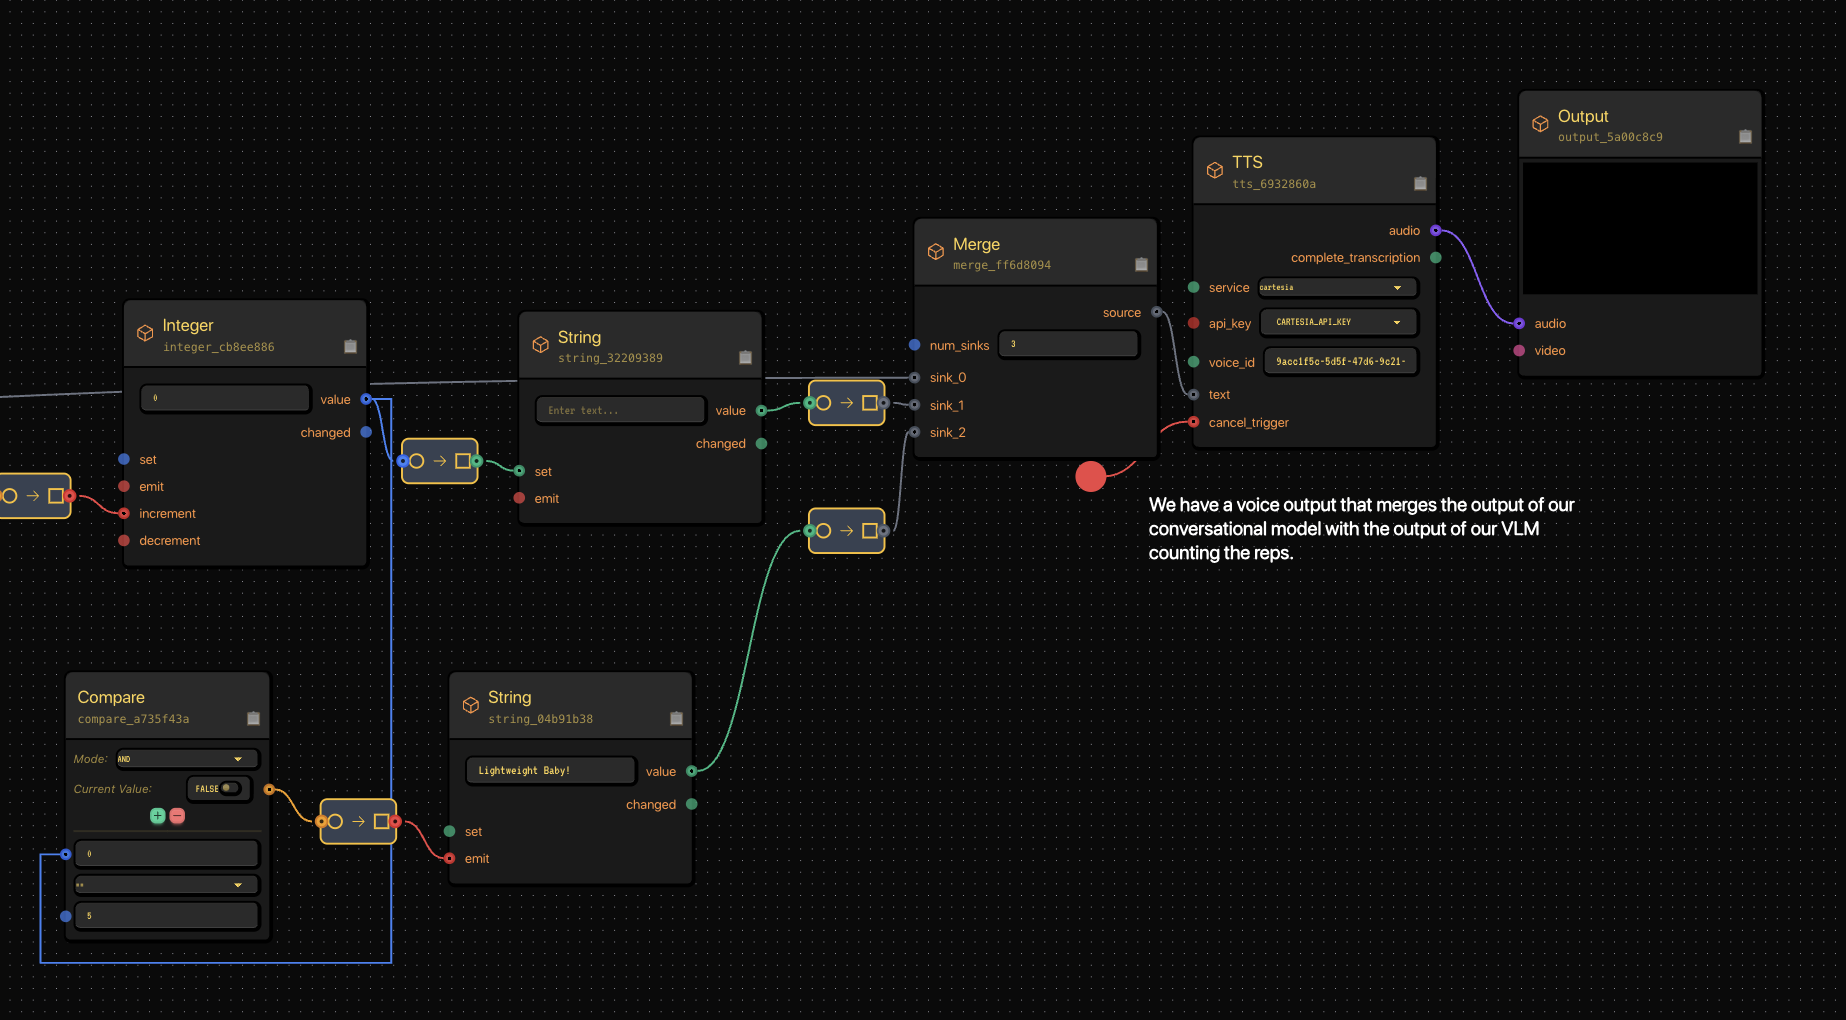Screen dimensions: 1846x1020
Task: Expand the Compare Mode AND dropdown
Action: coord(187,759)
